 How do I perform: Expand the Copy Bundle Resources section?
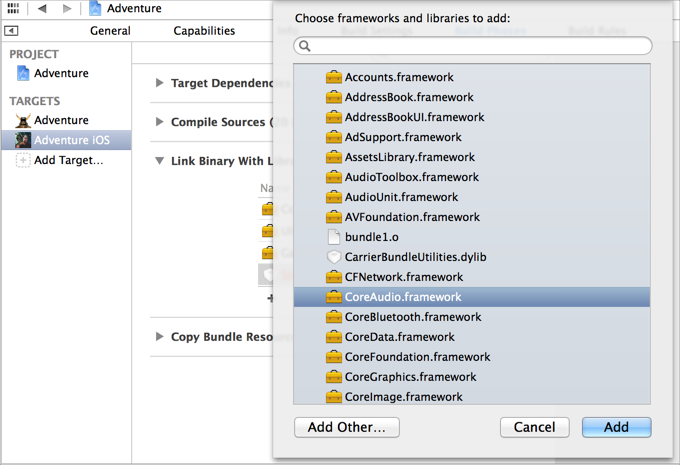(x=160, y=336)
